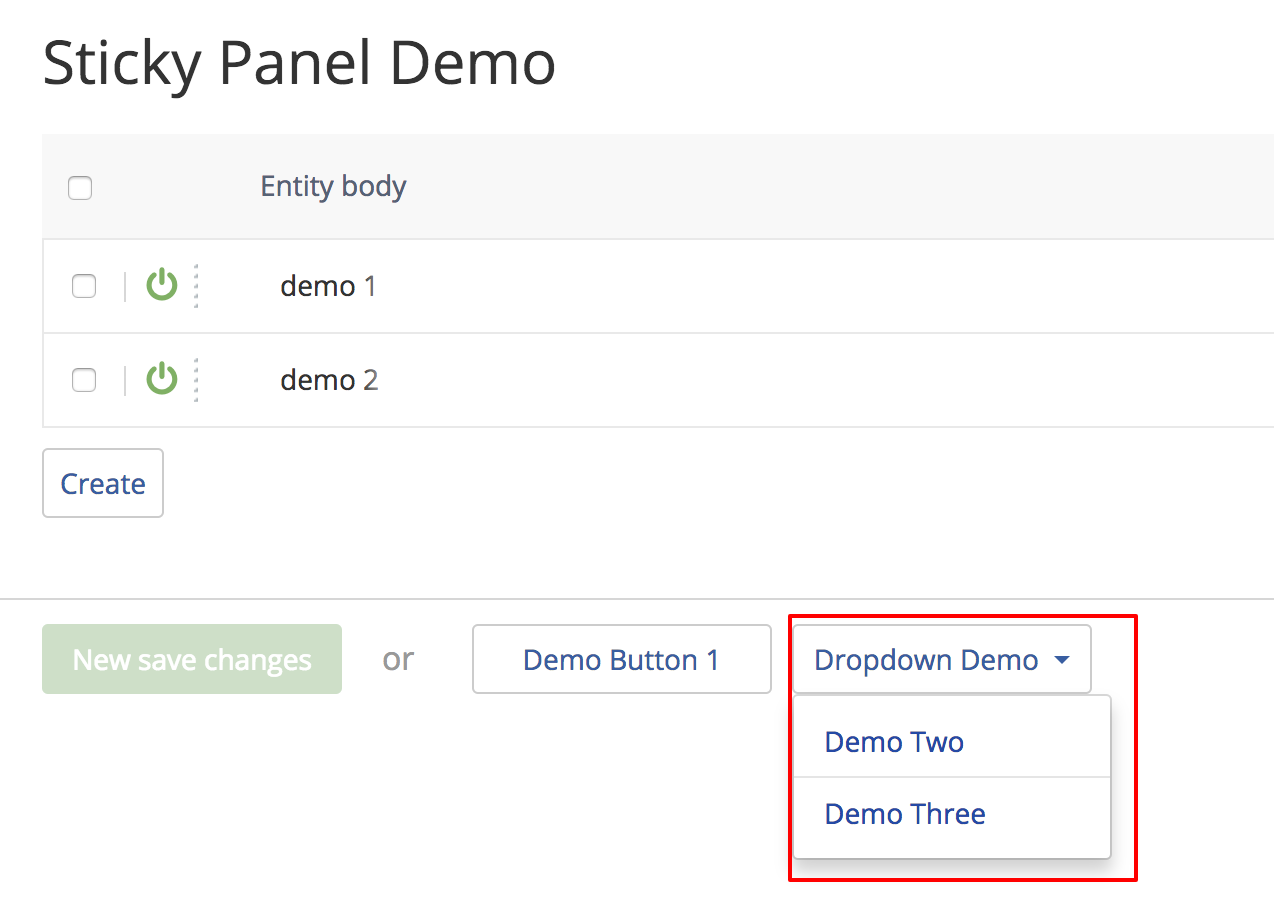Open the demo 2 entity link

[329, 380]
